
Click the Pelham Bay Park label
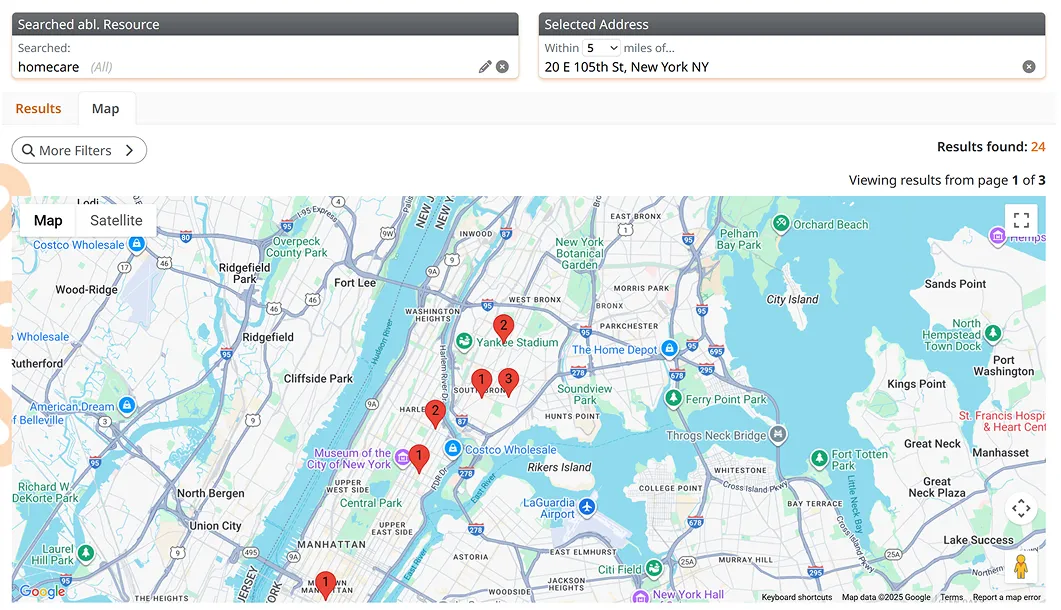739,239
